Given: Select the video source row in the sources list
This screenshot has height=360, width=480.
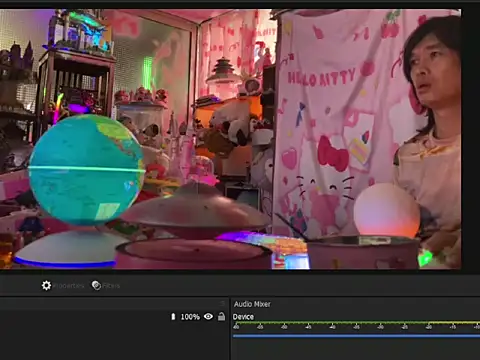Looking at the screenshot, I should click(114, 317).
